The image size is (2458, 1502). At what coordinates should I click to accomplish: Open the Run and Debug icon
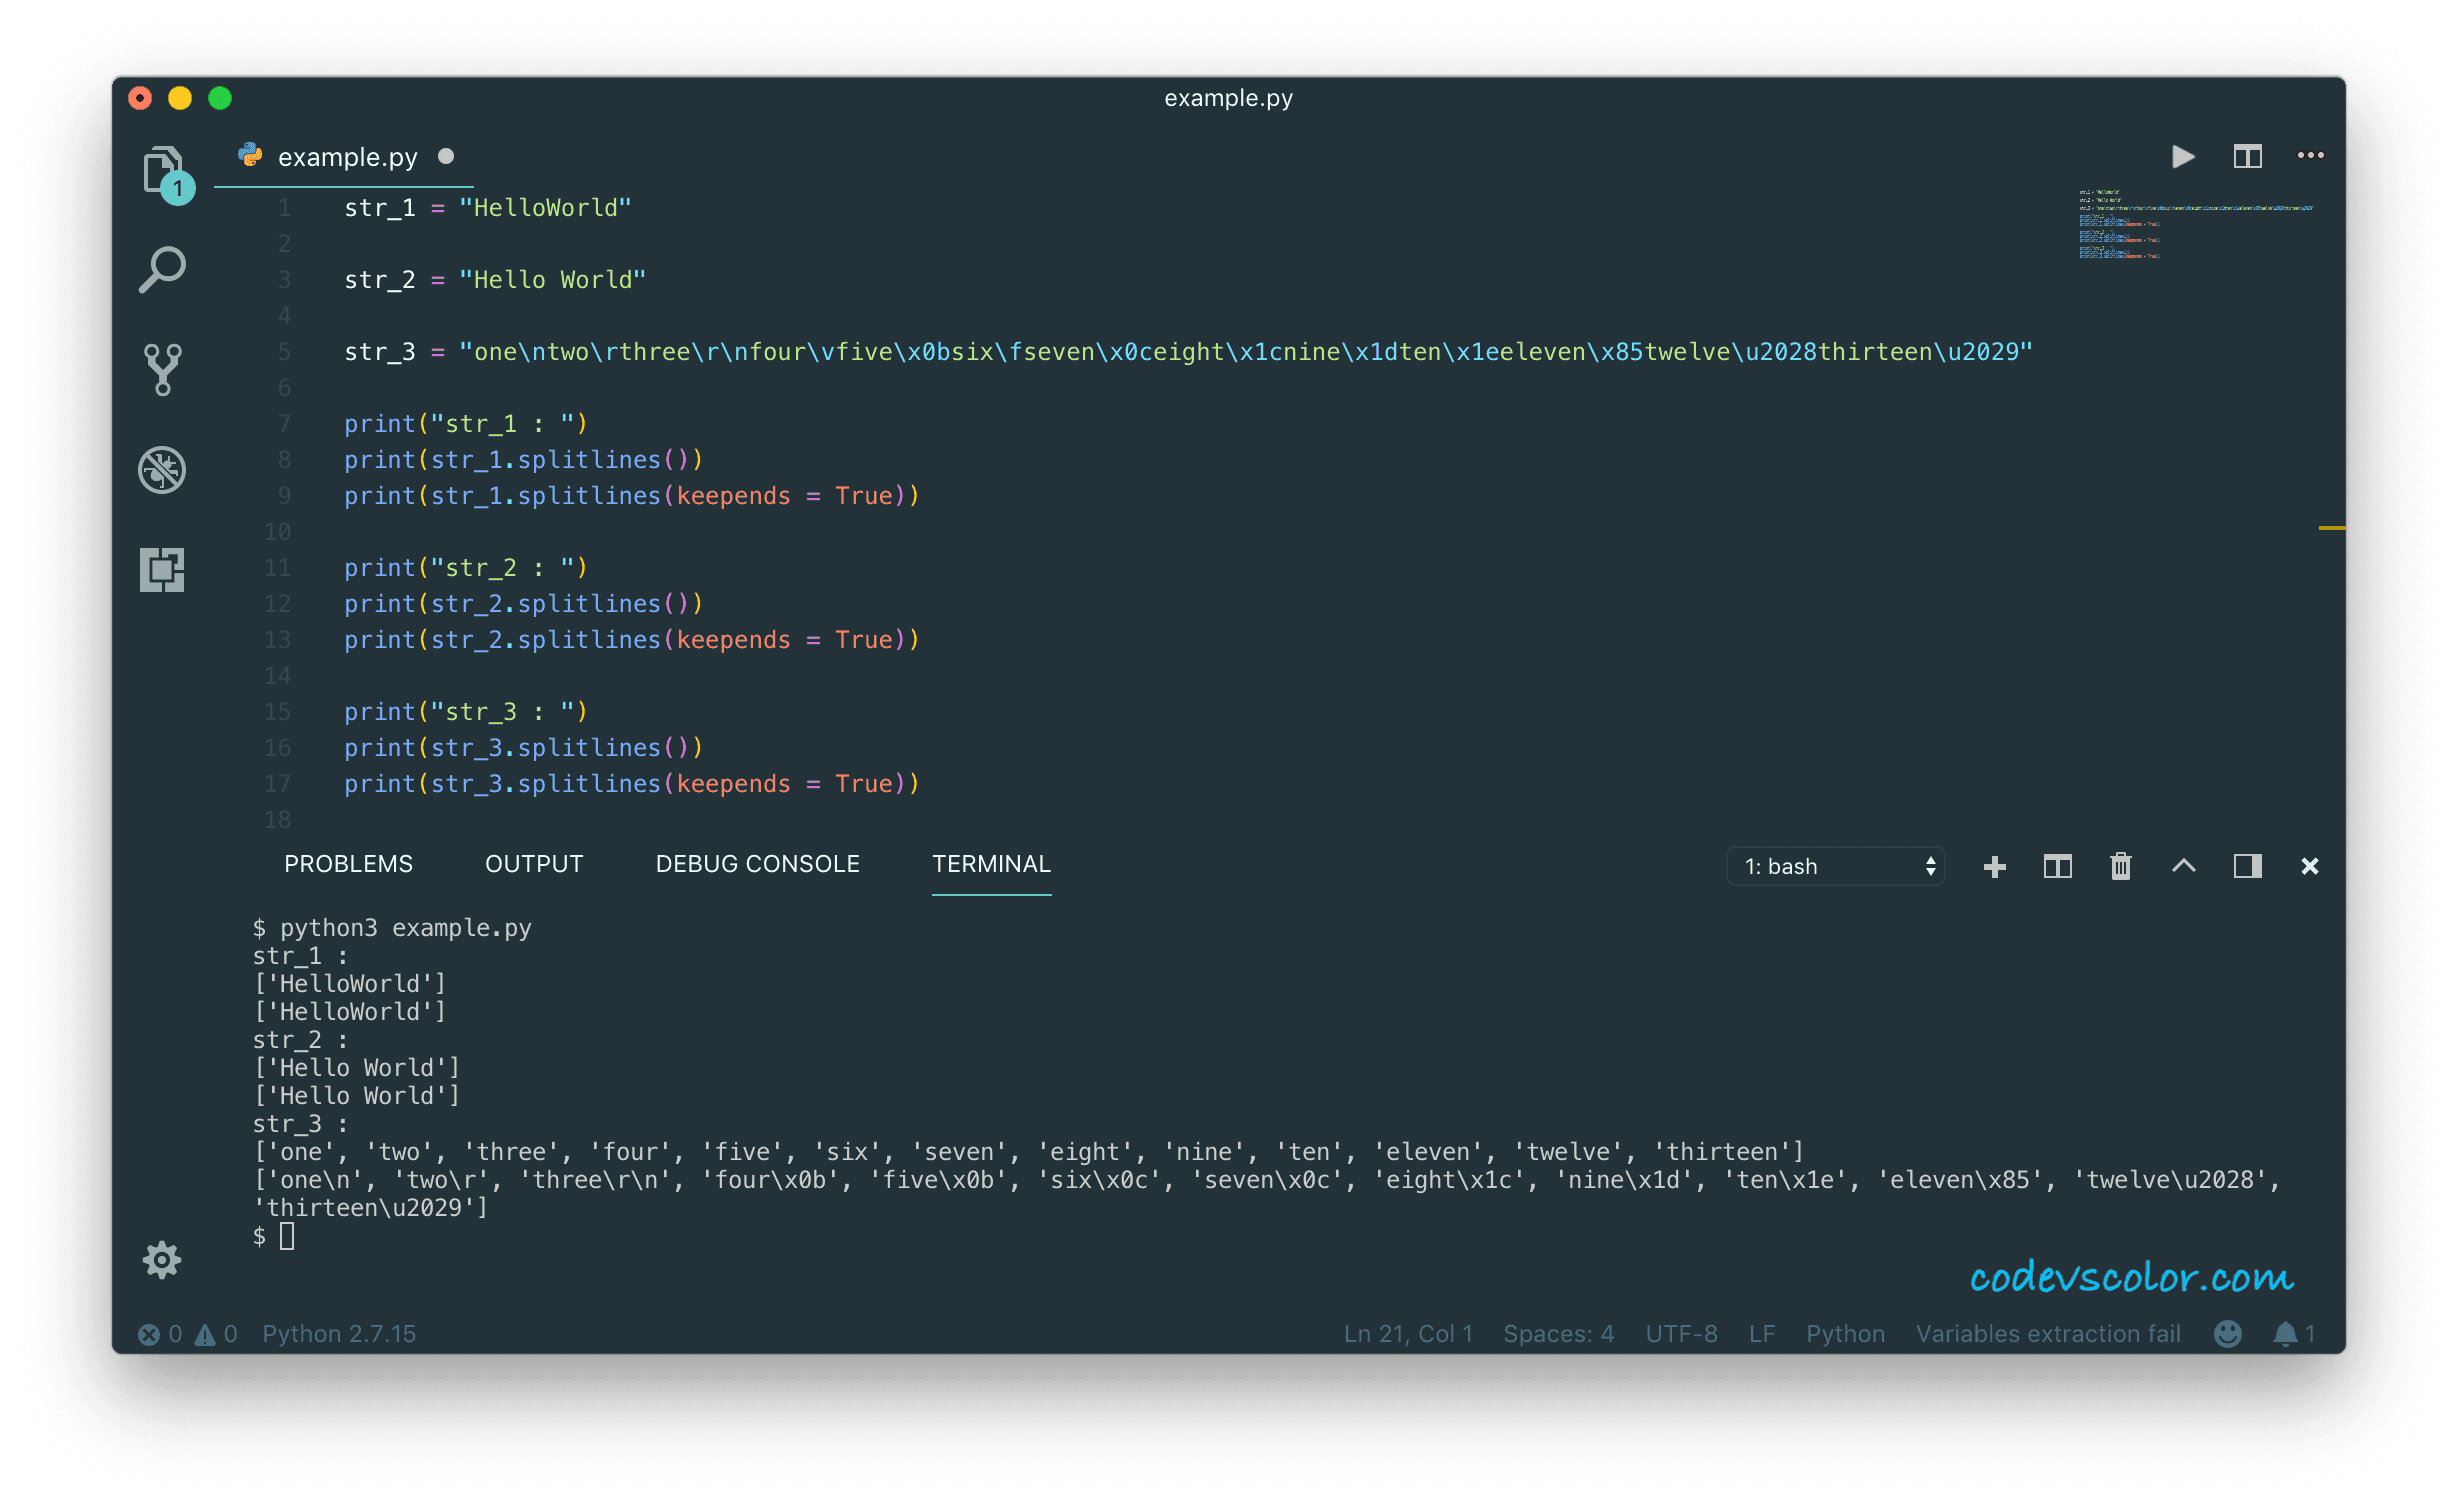(163, 470)
